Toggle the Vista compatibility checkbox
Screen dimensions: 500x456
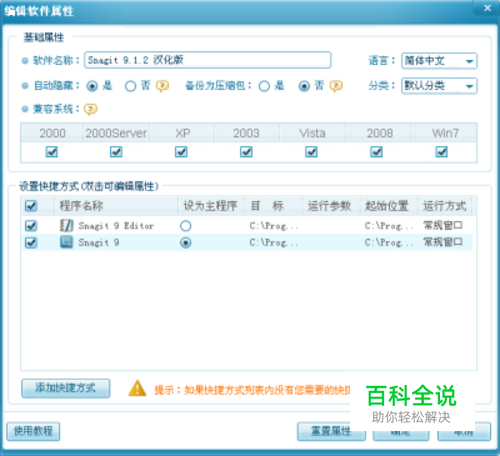click(311, 152)
